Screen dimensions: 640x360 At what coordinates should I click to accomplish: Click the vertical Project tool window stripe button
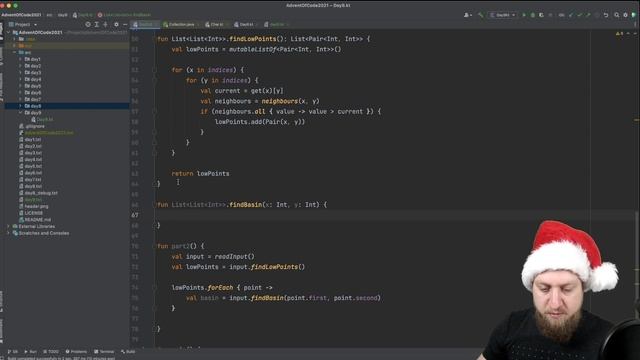pos(2,31)
